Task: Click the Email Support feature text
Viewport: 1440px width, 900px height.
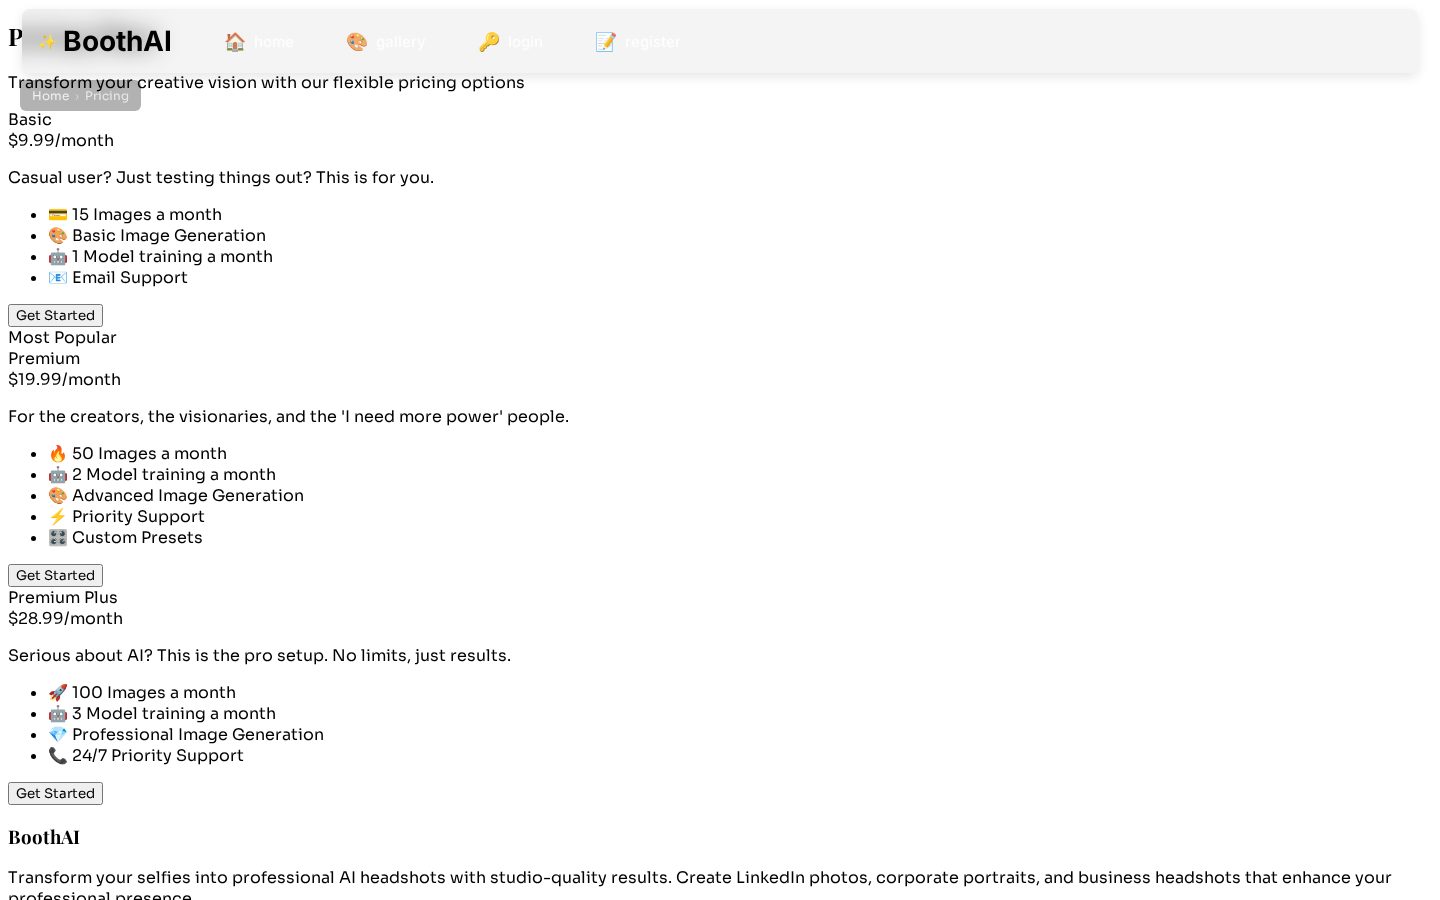Action: (x=130, y=277)
